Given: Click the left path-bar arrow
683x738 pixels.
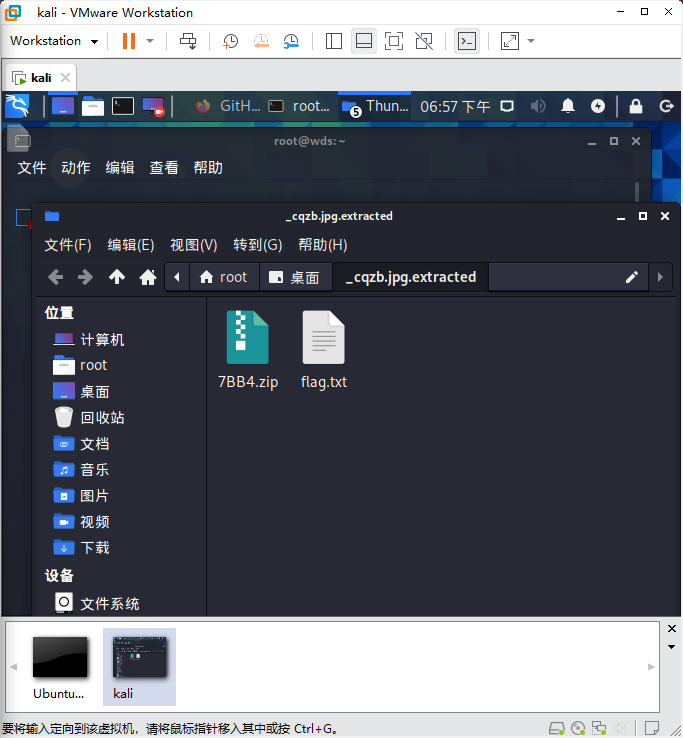Looking at the screenshot, I should click(x=177, y=277).
